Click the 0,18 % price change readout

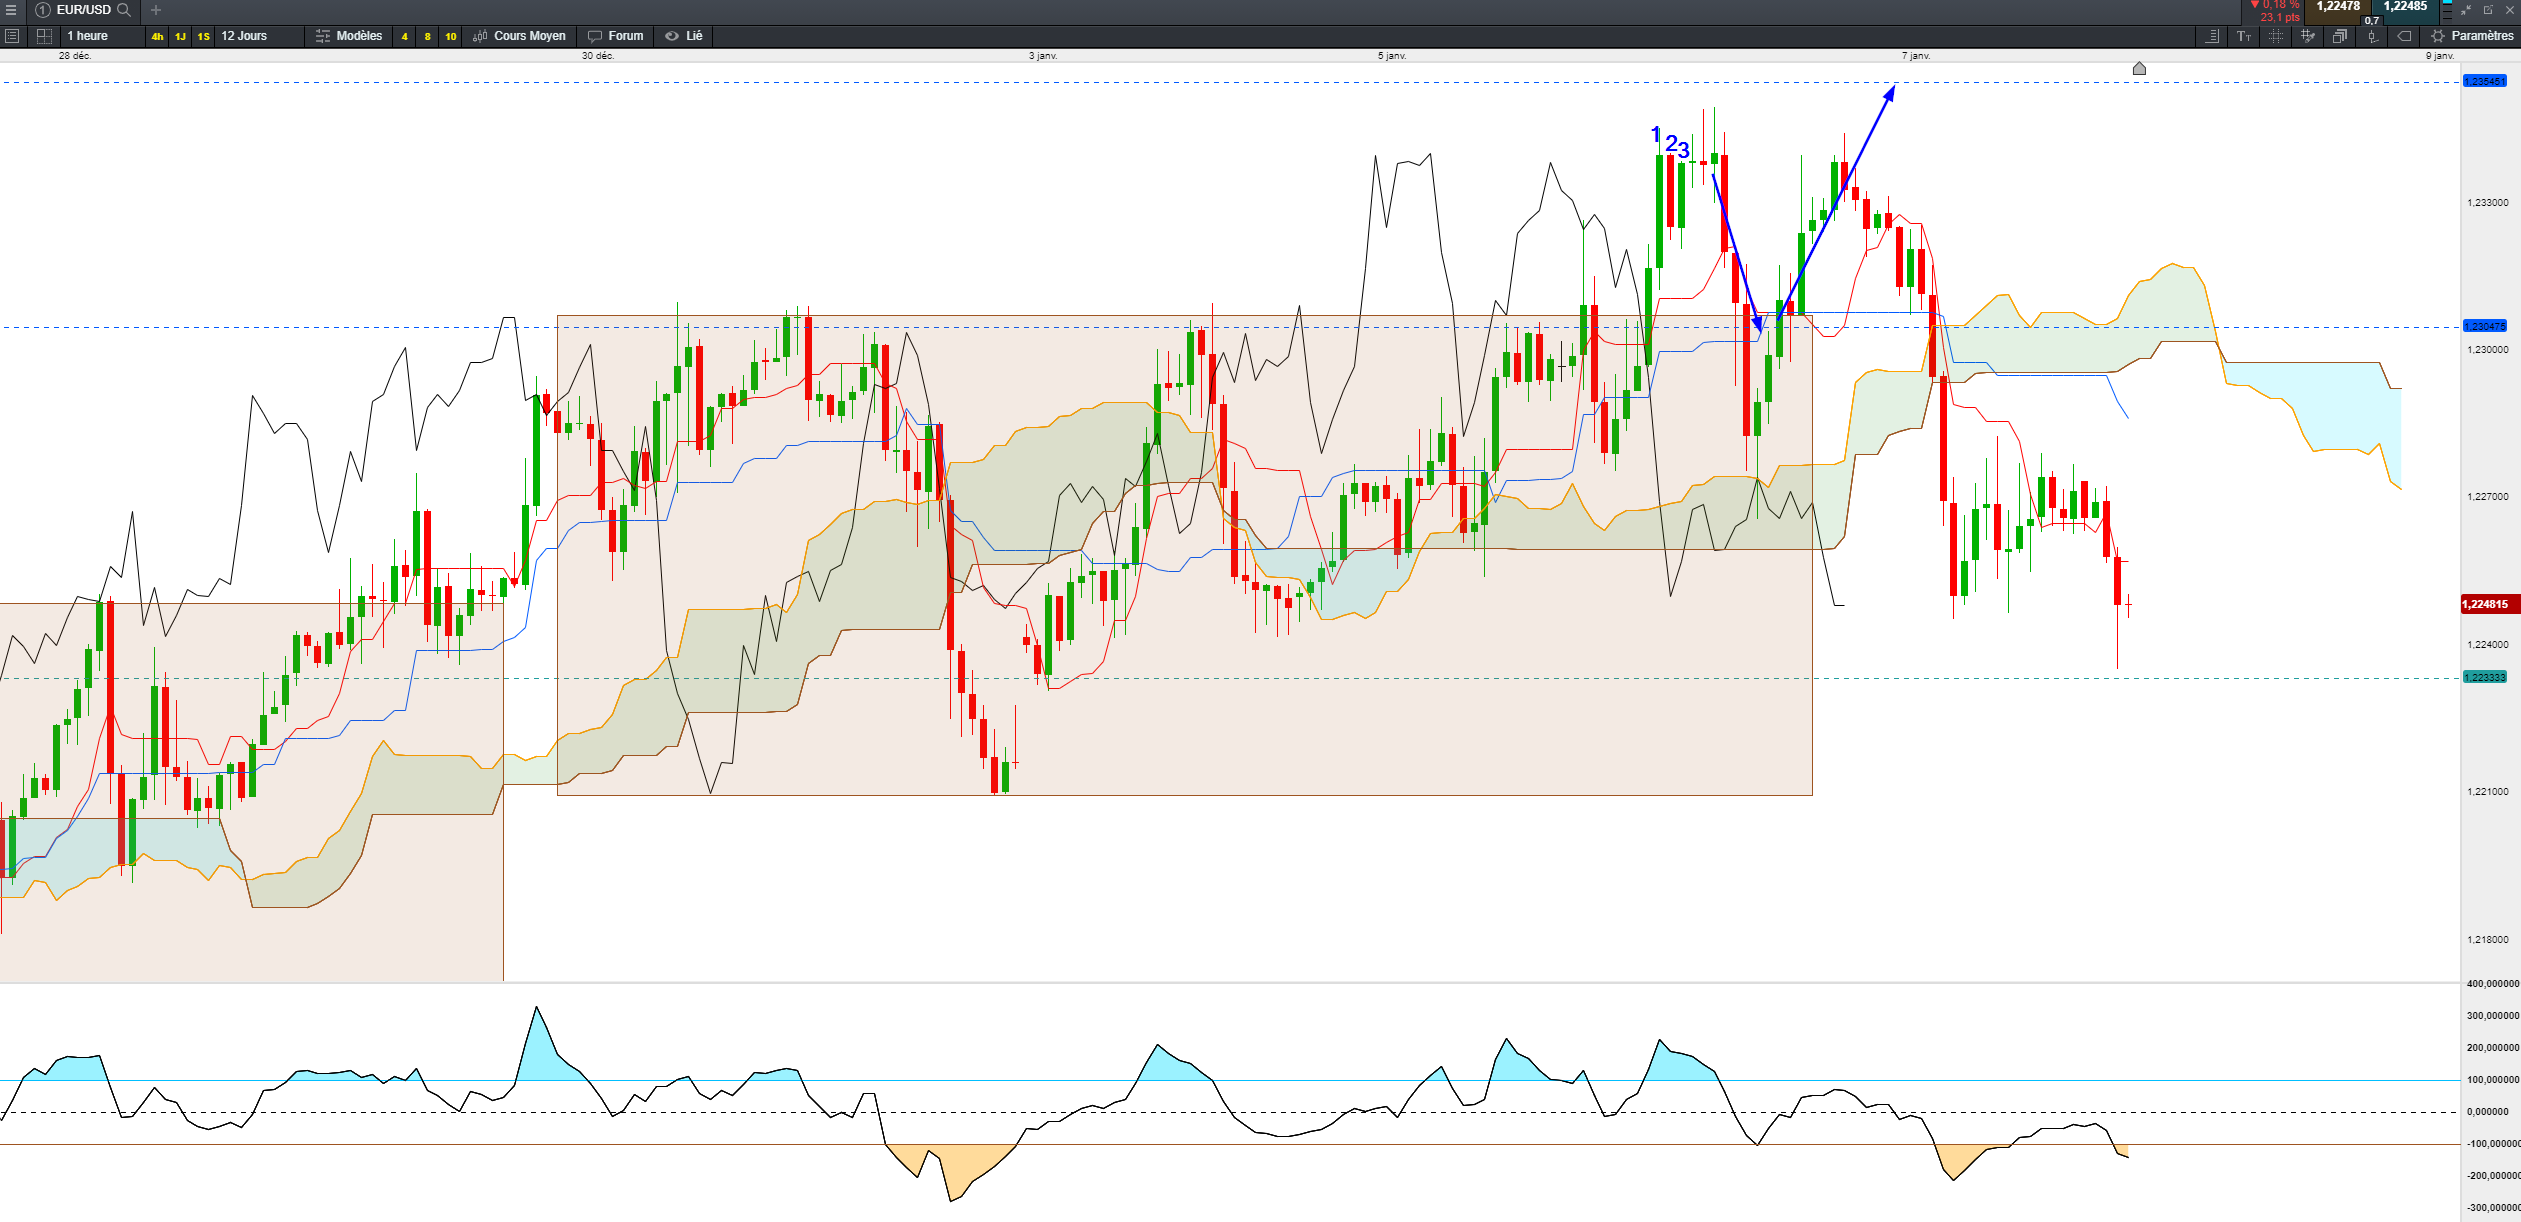point(2275,5)
